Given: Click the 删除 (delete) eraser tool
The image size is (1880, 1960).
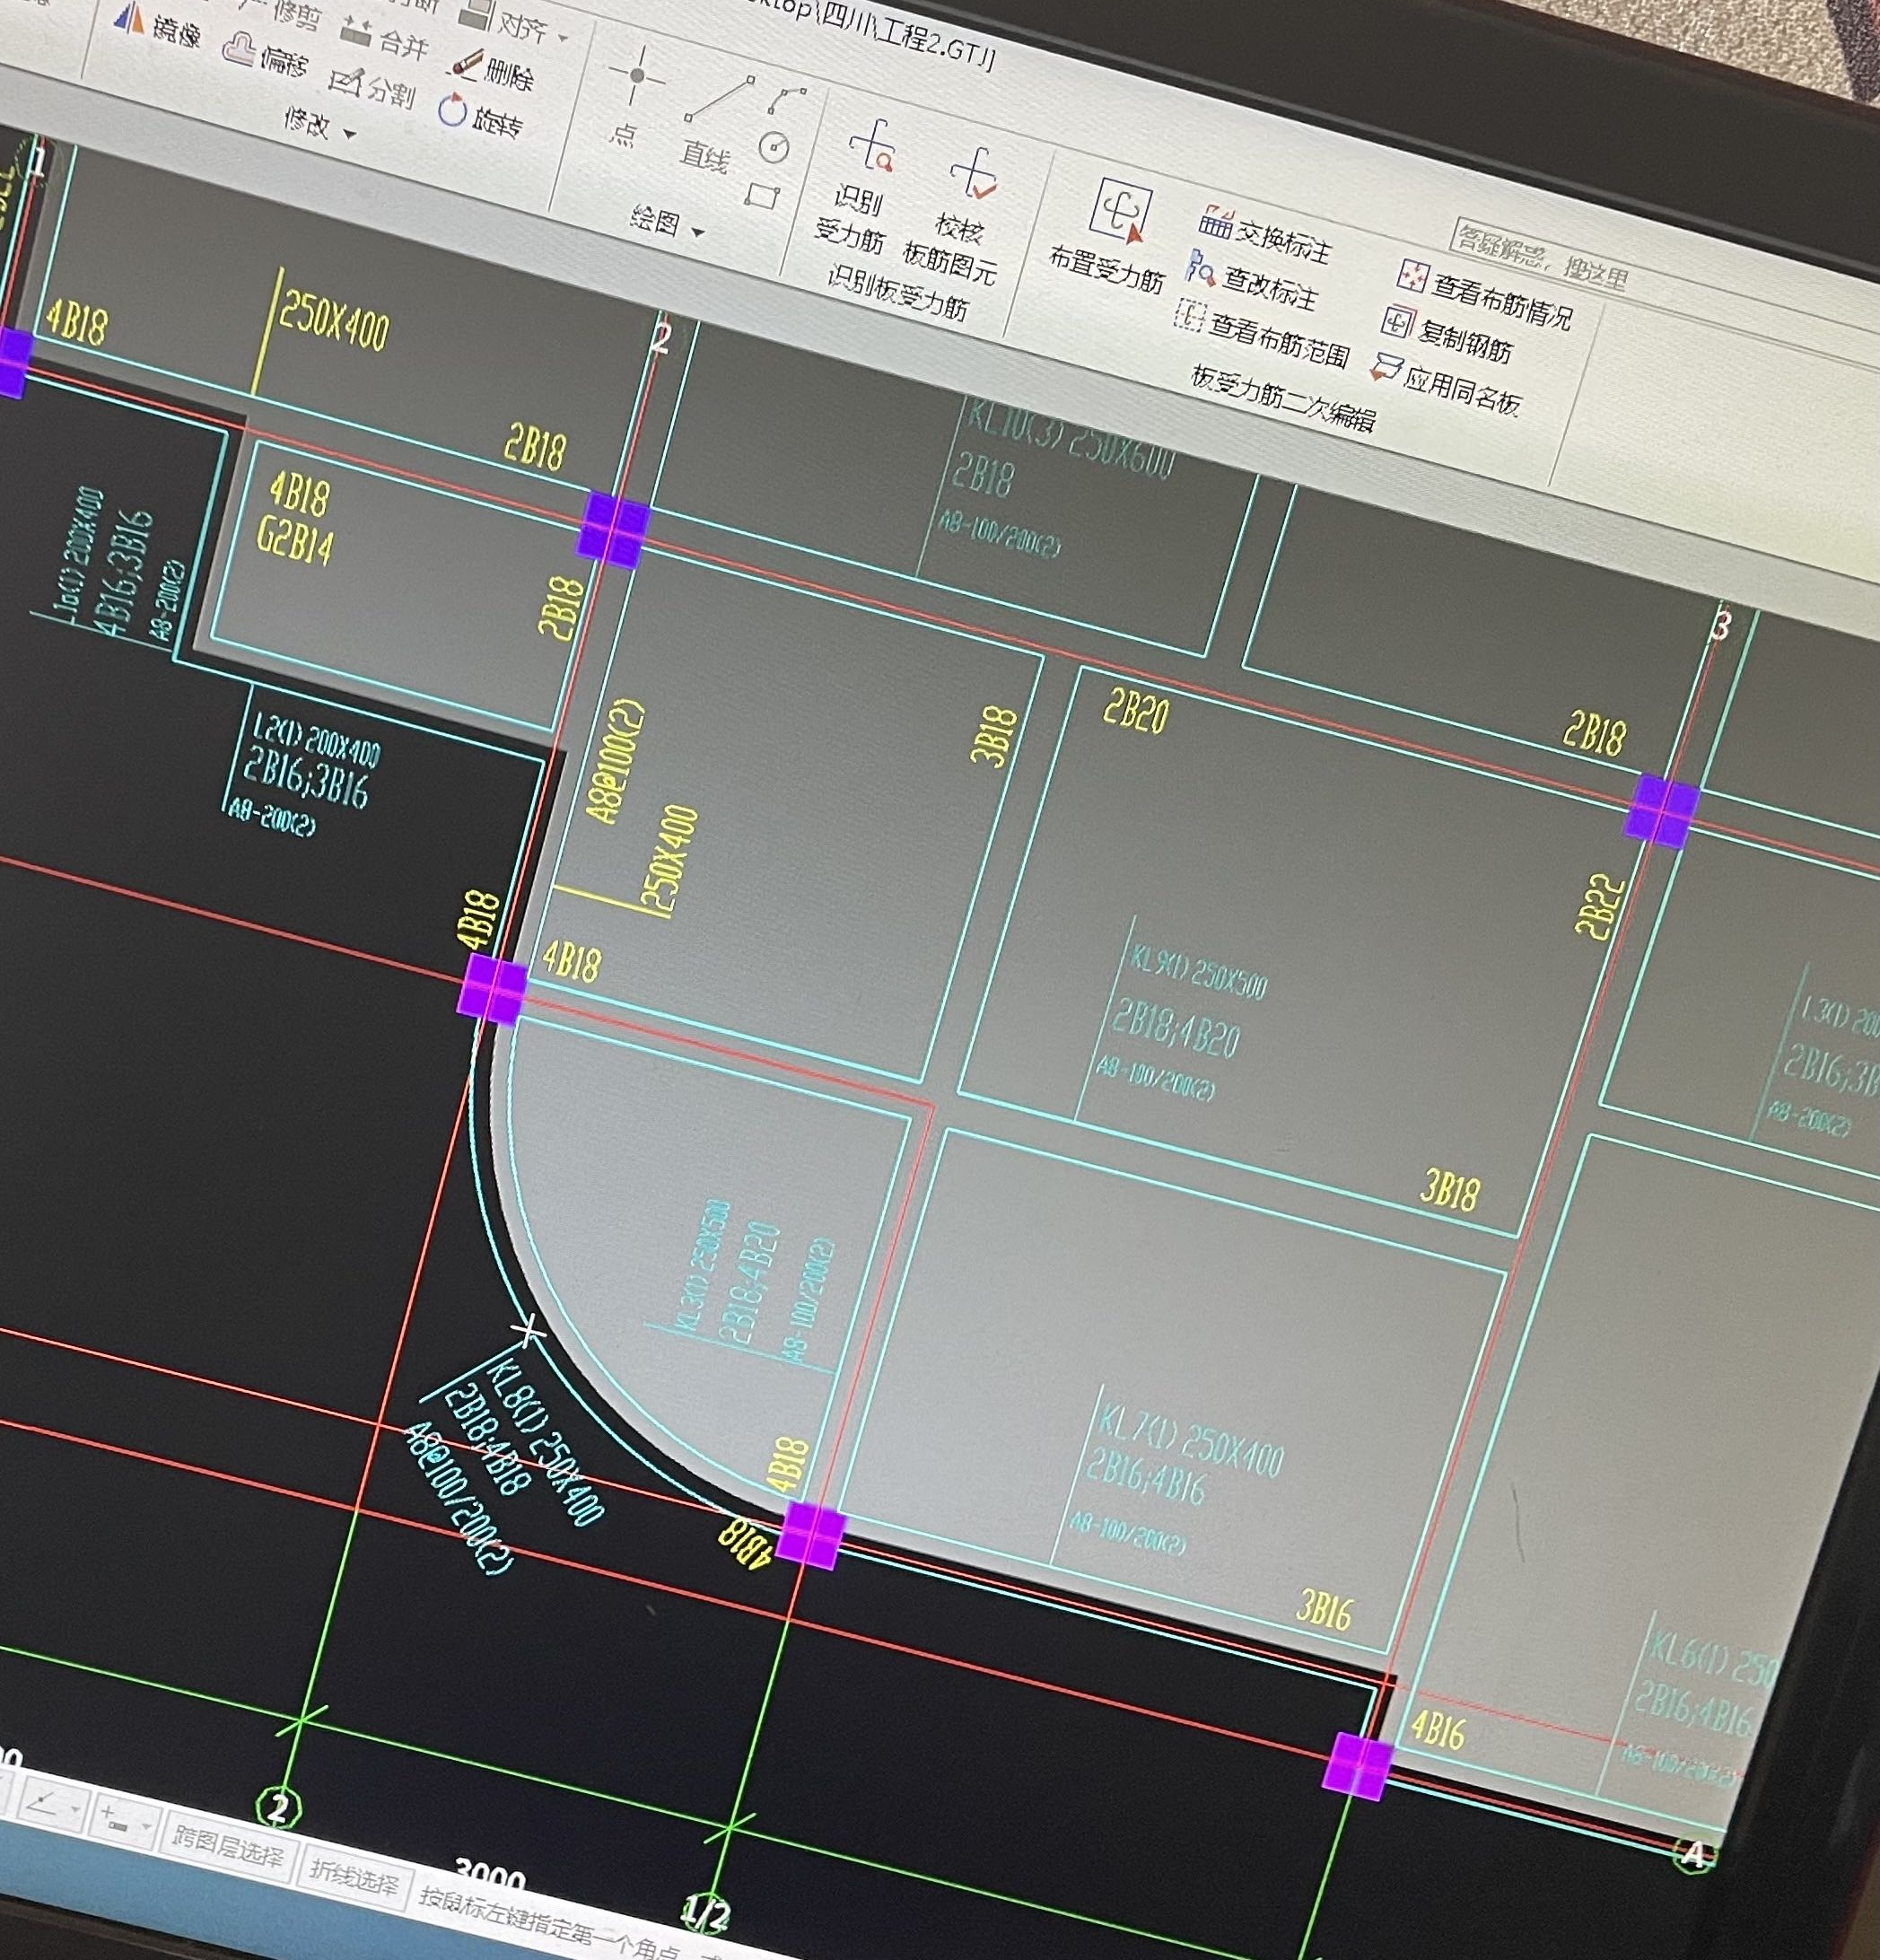Looking at the screenshot, I should pyautogui.click(x=490, y=70).
